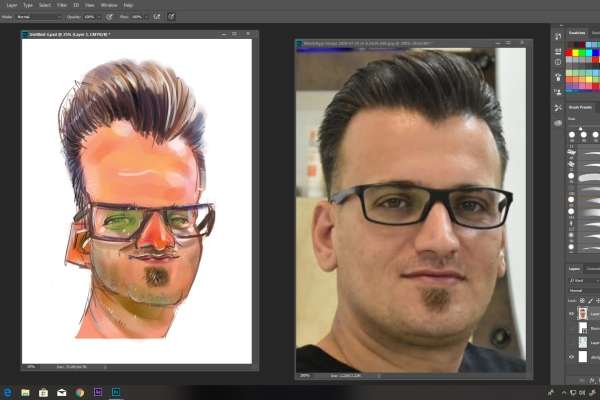Open the Filter menu
Image resolution: width=600 pixels, height=400 pixels.
[x=62, y=5]
